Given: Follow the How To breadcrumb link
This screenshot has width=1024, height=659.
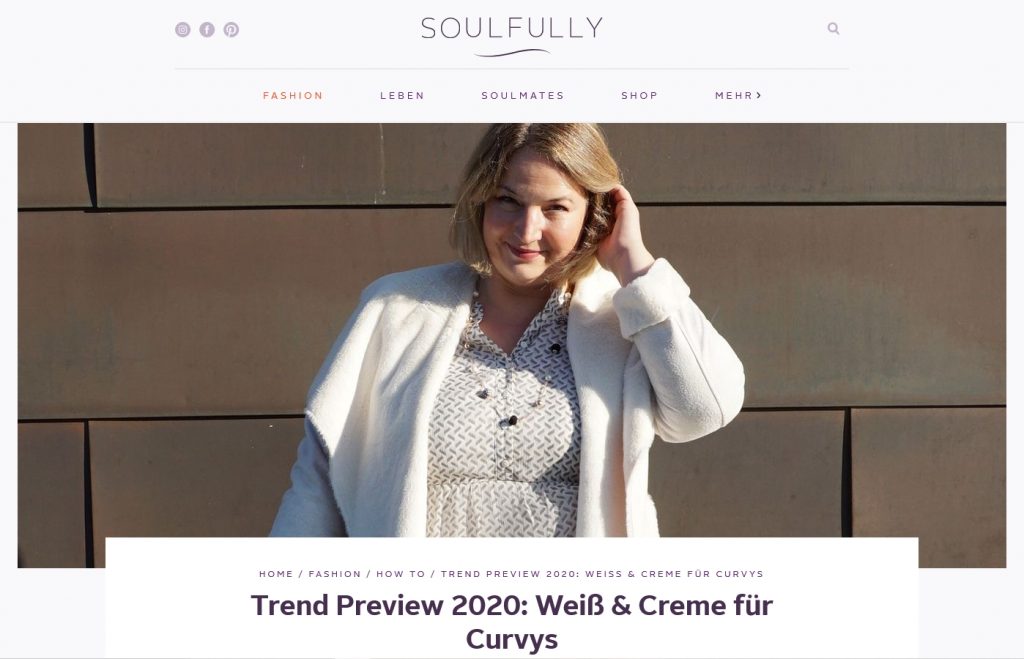Looking at the screenshot, I should [x=400, y=573].
